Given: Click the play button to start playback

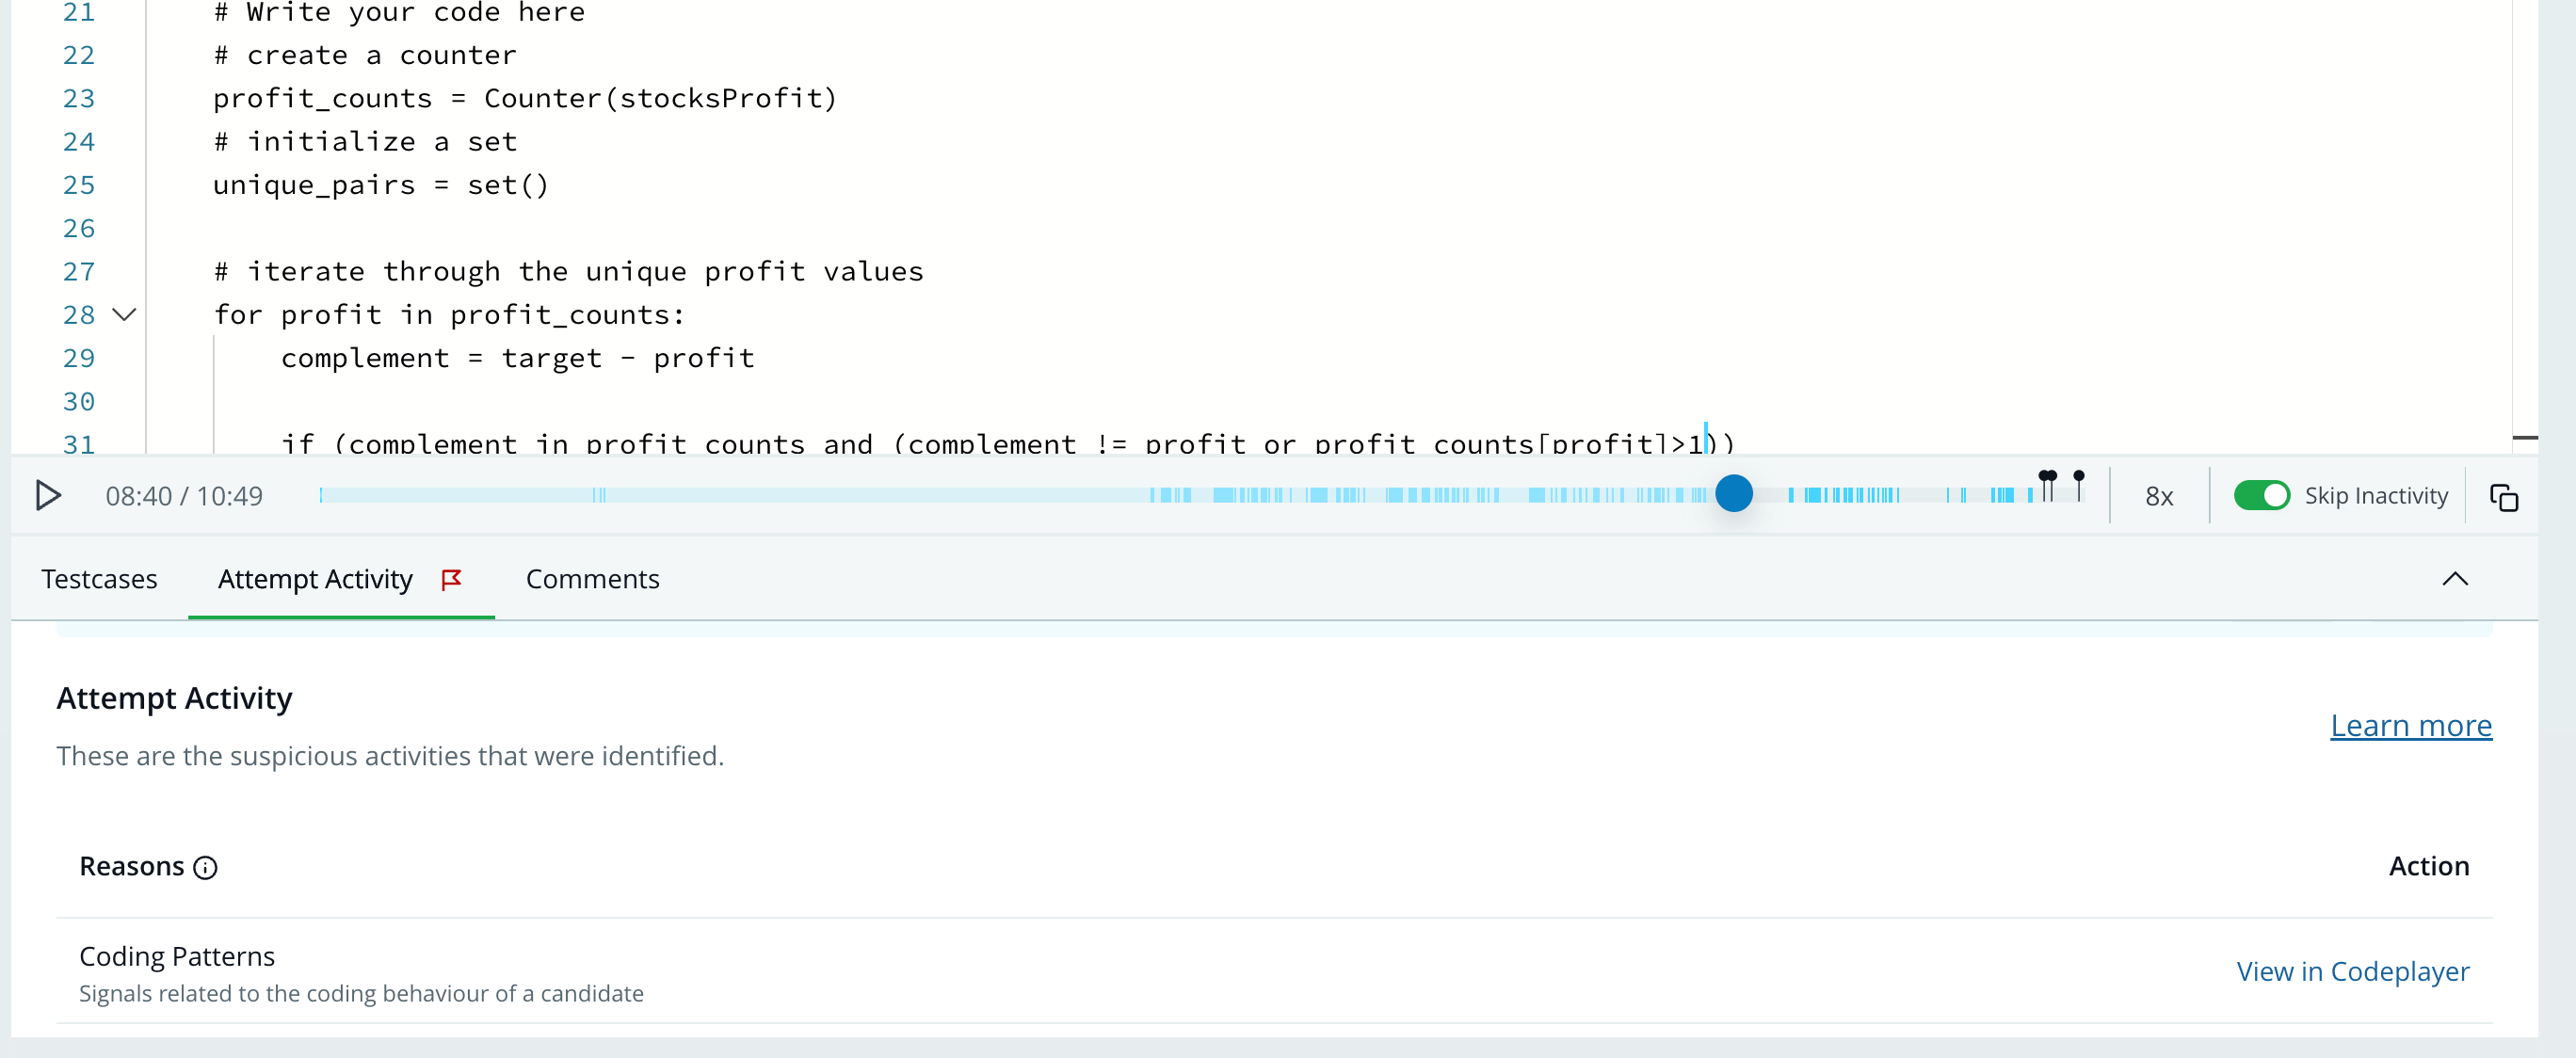Looking at the screenshot, I should [x=48, y=496].
